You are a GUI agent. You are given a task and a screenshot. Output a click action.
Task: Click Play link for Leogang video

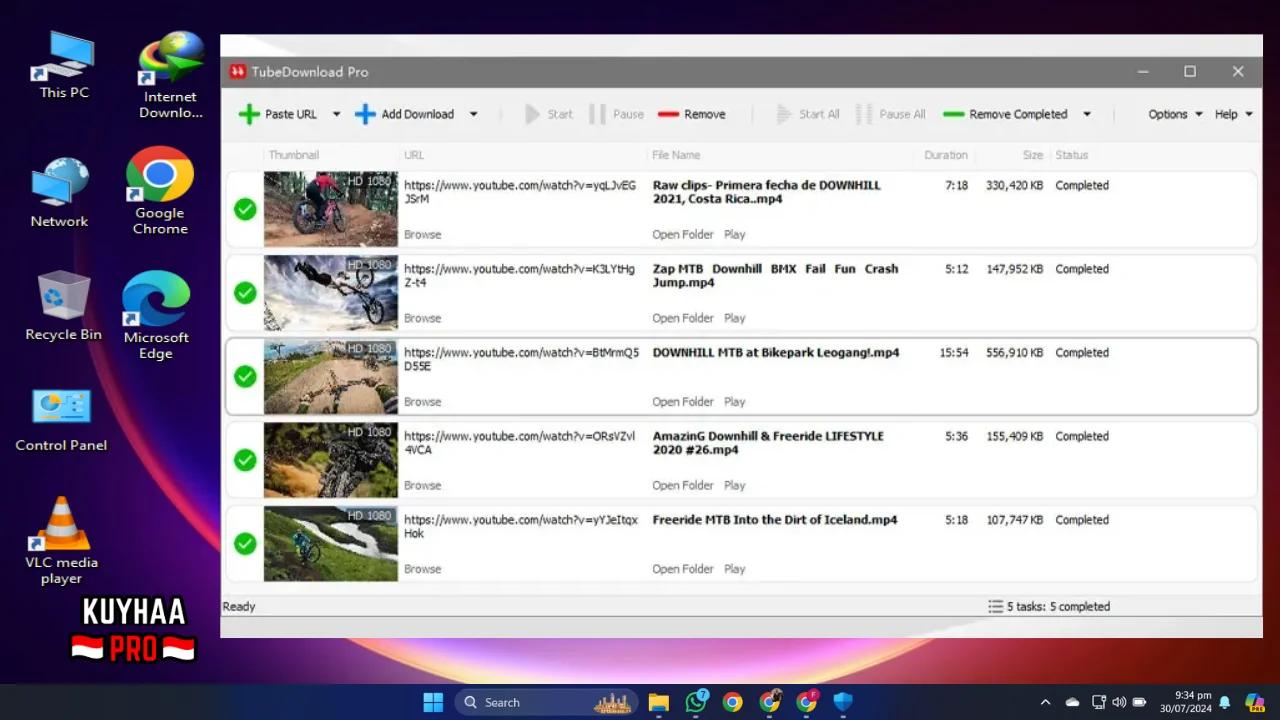(735, 402)
